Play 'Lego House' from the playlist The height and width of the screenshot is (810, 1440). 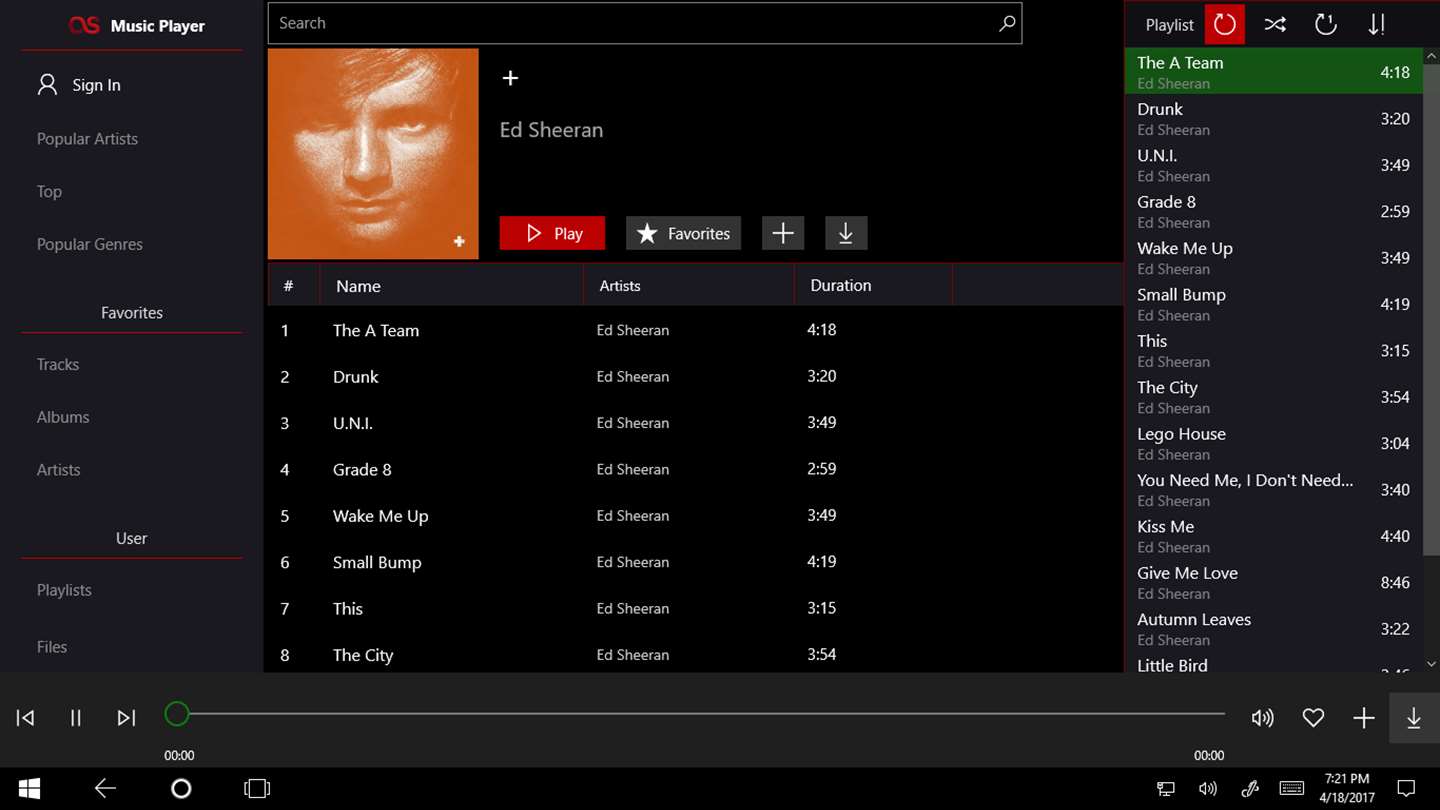click(x=1274, y=443)
